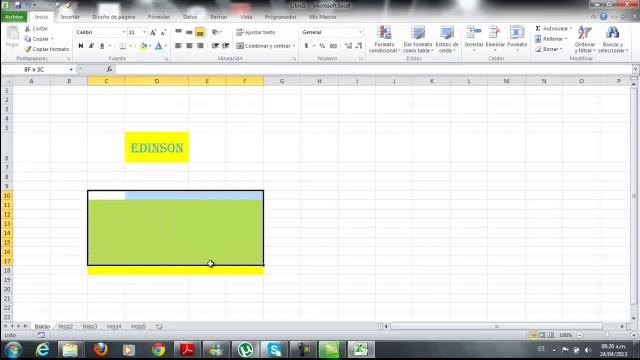
Task: Click the green Archivo tab
Action: coord(14,17)
